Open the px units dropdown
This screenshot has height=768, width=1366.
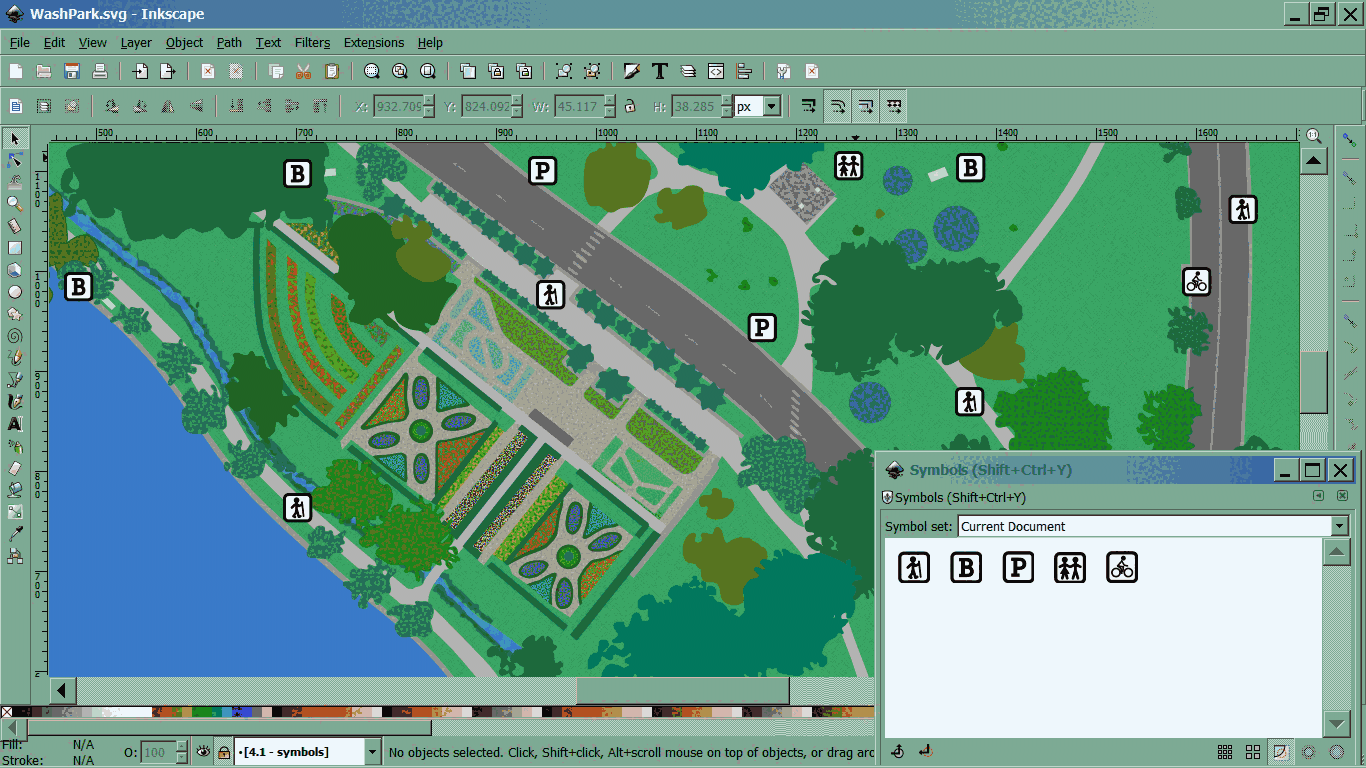coord(771,106)
